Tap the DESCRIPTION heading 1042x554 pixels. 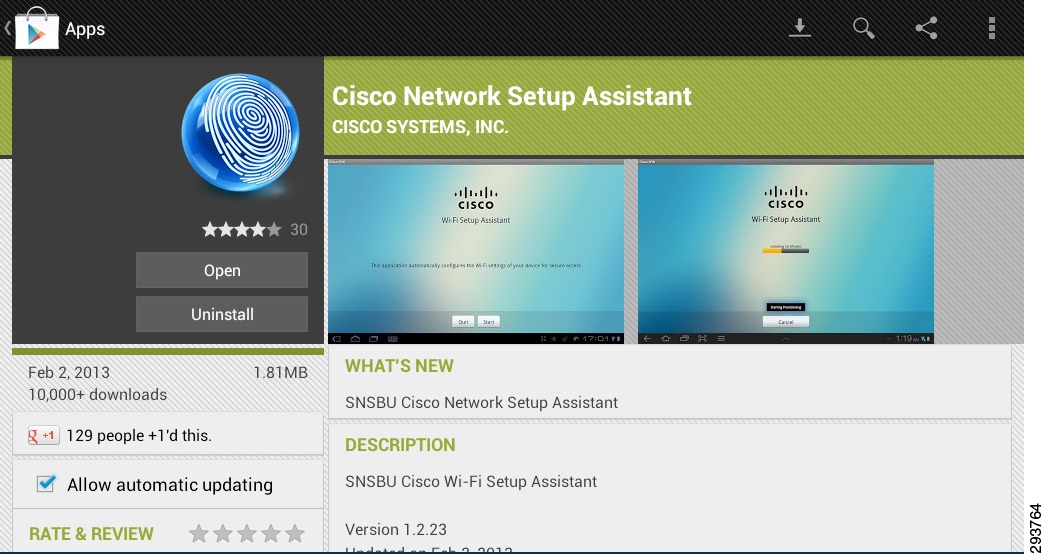400,445
